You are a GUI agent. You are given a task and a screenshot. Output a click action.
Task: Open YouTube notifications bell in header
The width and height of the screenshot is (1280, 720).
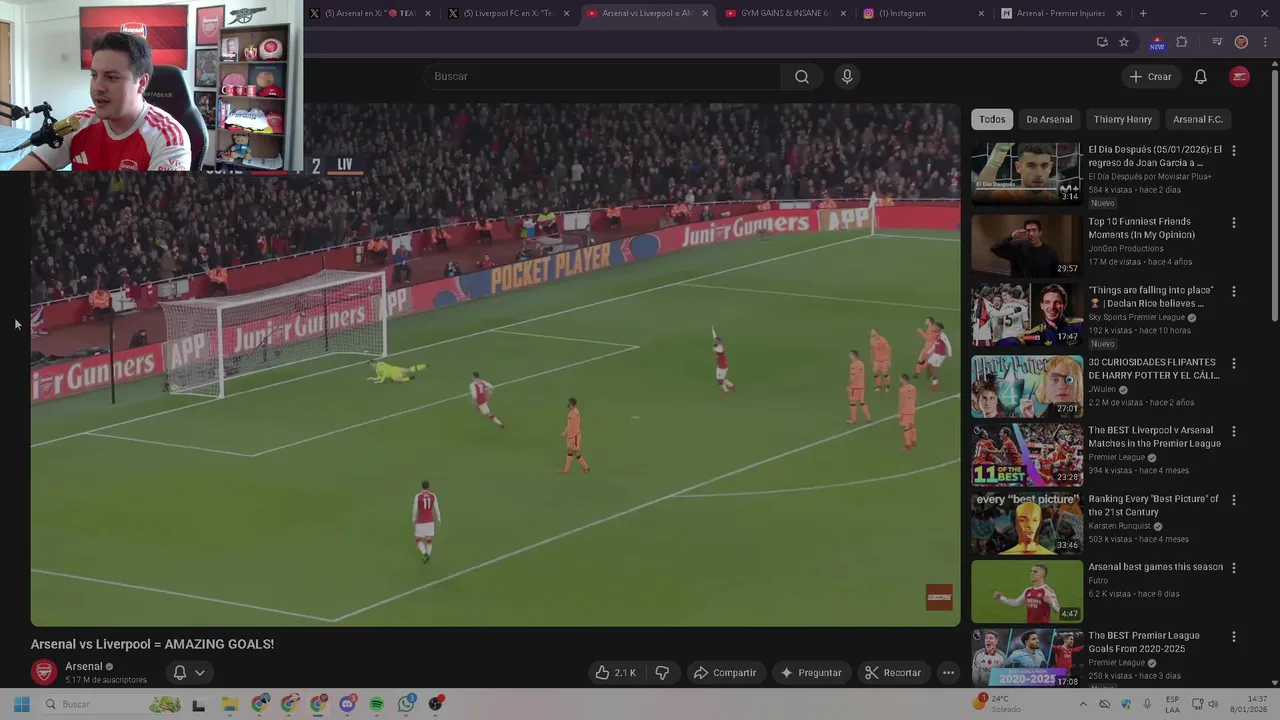click(1200, 77)
